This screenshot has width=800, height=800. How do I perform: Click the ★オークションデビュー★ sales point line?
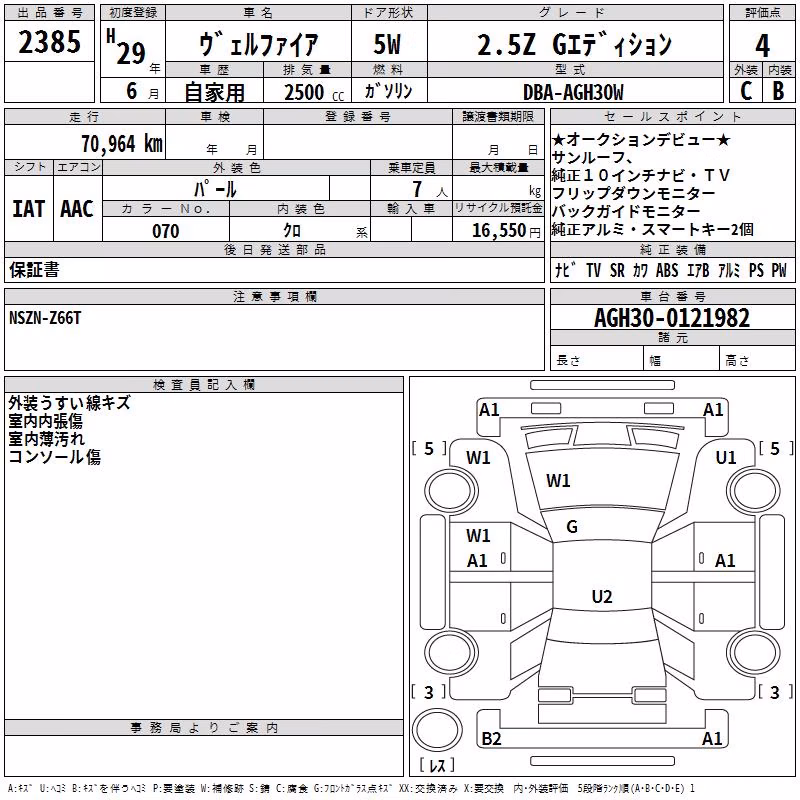tap(641, 139)
